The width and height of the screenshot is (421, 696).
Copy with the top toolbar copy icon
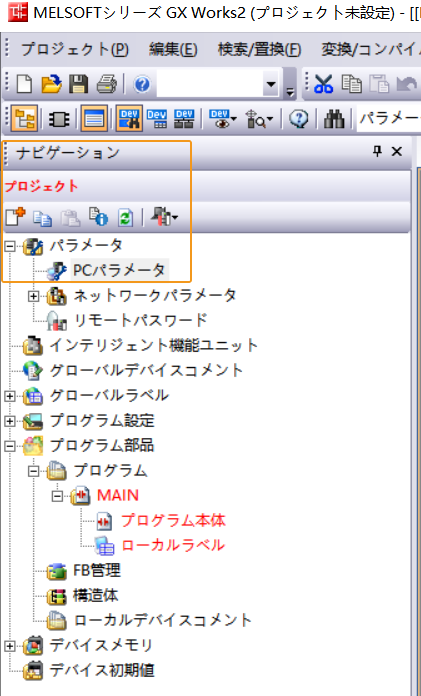pyautogui.click(x=351, y=83)
